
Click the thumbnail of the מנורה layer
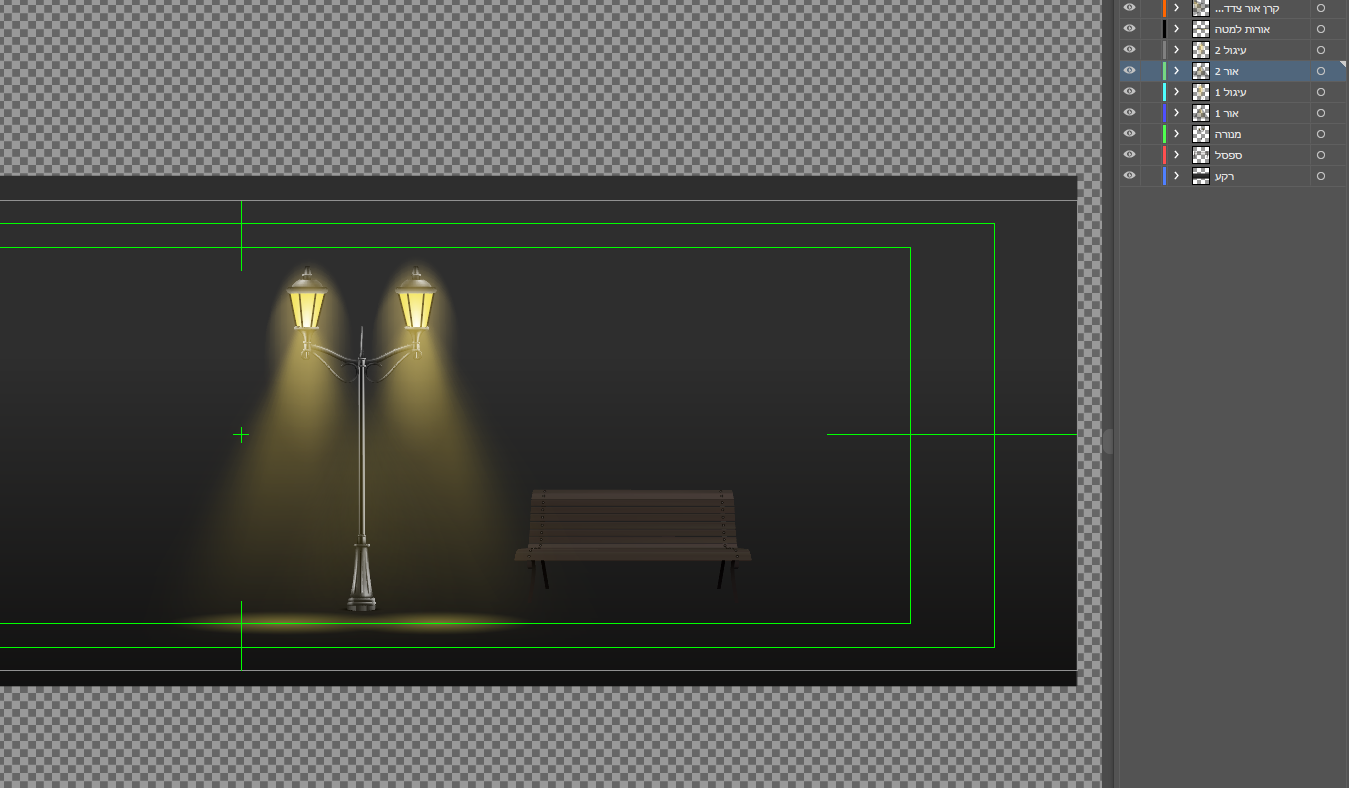(x=1201, y=134)
